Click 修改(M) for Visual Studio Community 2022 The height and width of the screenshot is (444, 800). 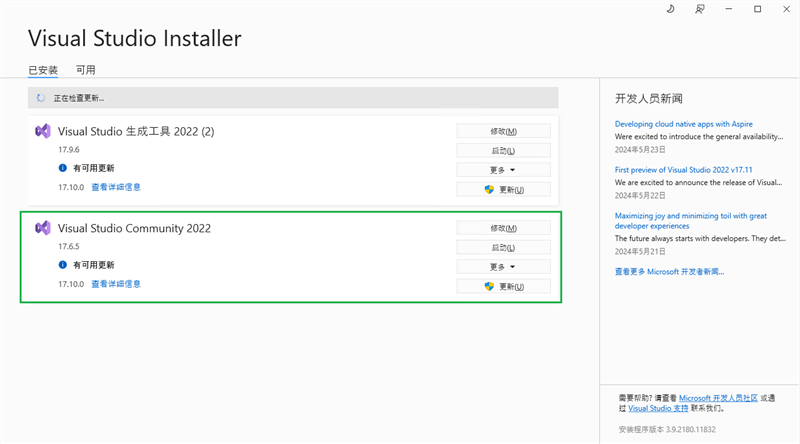click(x=504, y=228)
